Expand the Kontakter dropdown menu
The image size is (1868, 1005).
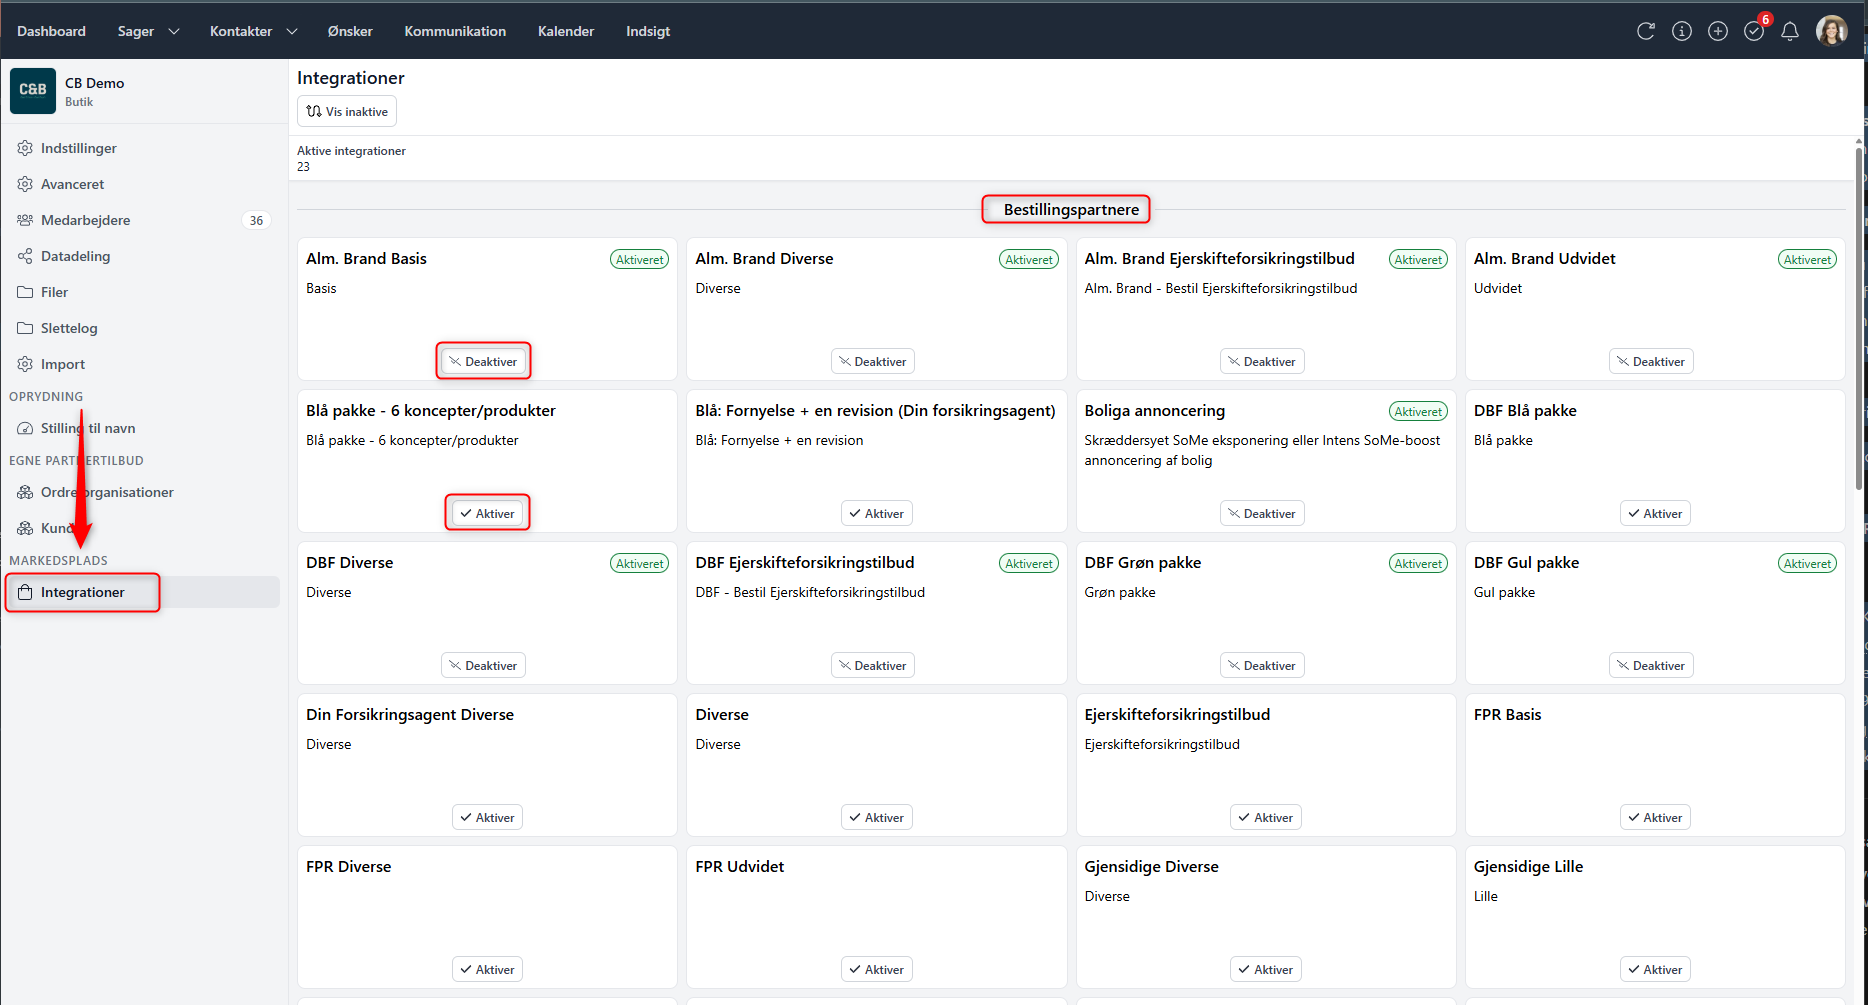click(x=253, y=31)
